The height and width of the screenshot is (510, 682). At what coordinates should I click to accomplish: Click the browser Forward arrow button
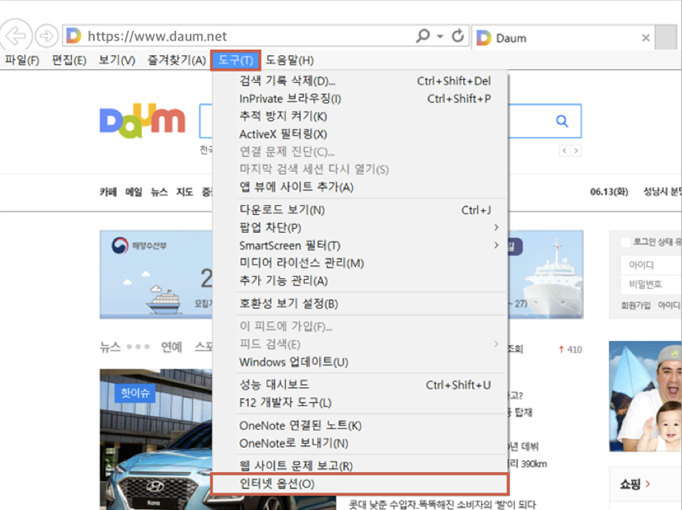(47, 36)
